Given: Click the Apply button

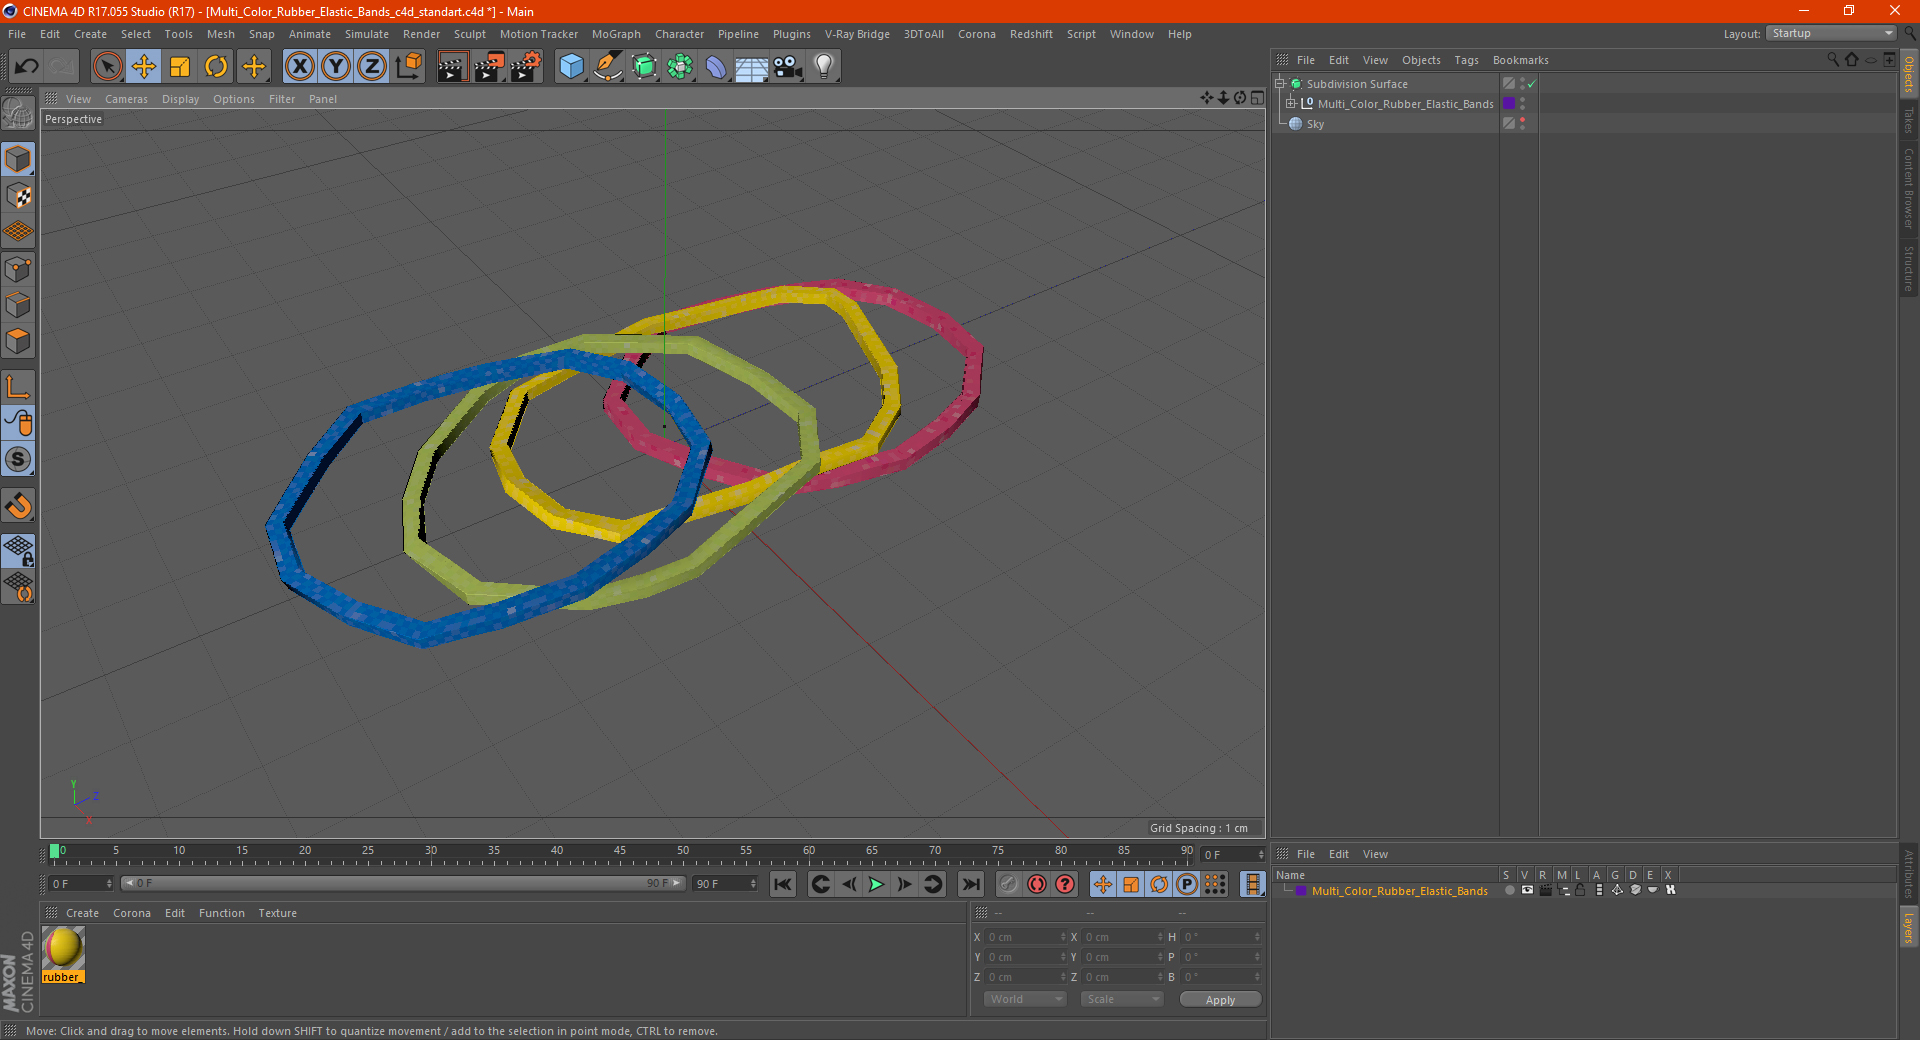Looking at the screenshot, I should tap(1220, 1000).
